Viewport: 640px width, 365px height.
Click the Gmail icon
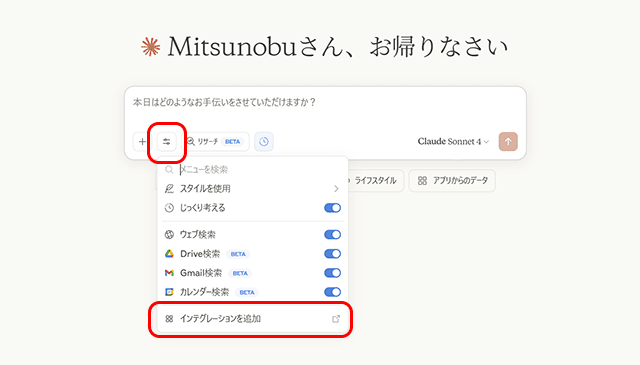169,273
